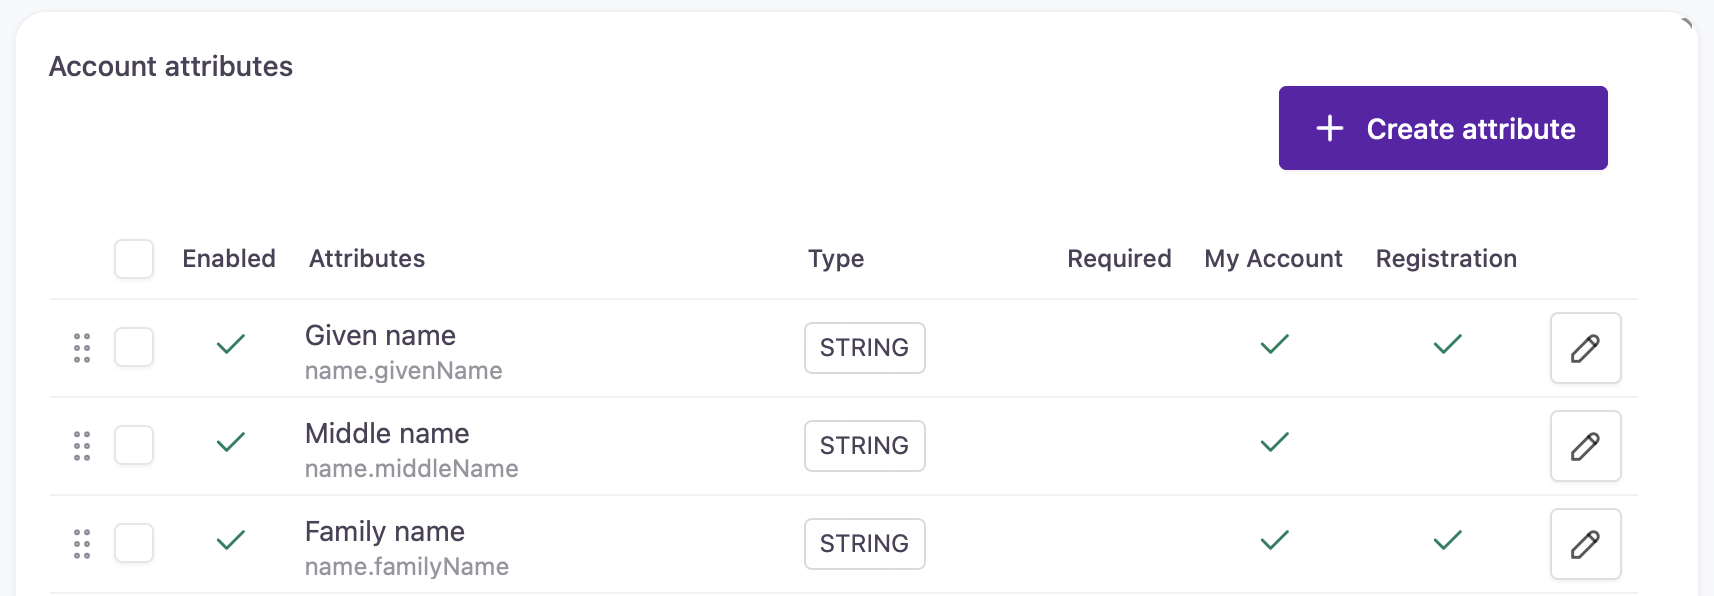1714x596 pixels.
Task: Check the Middle name row checkbox
Action: [134, 445]
